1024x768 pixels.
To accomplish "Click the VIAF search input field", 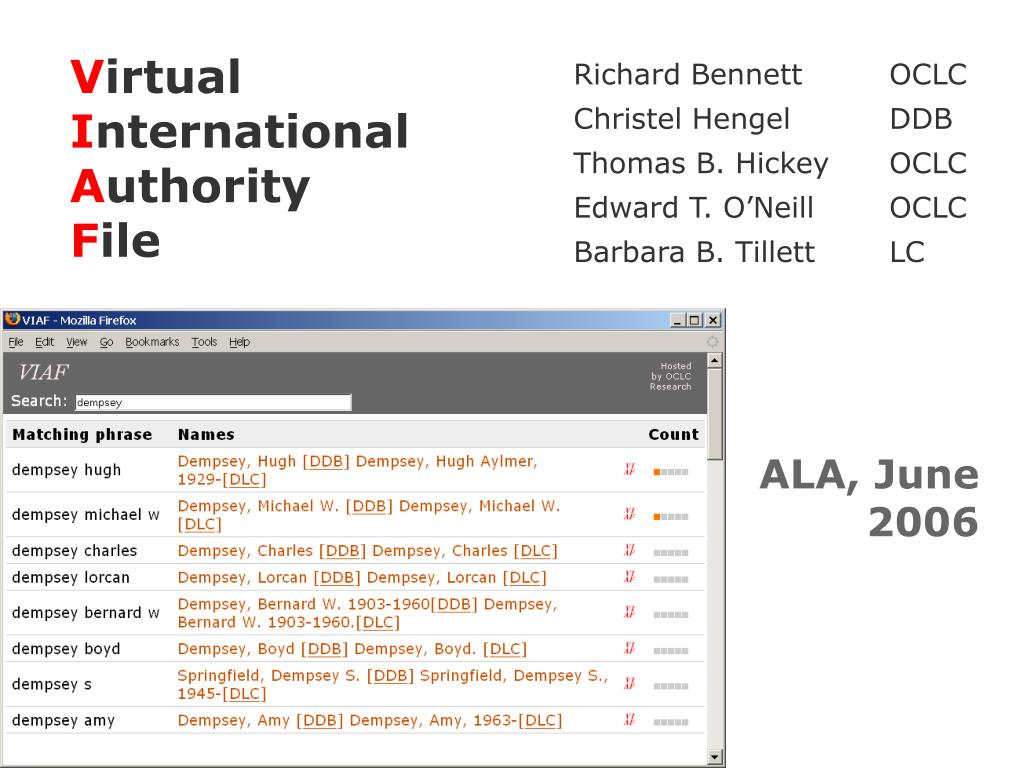I will (213, 402).
